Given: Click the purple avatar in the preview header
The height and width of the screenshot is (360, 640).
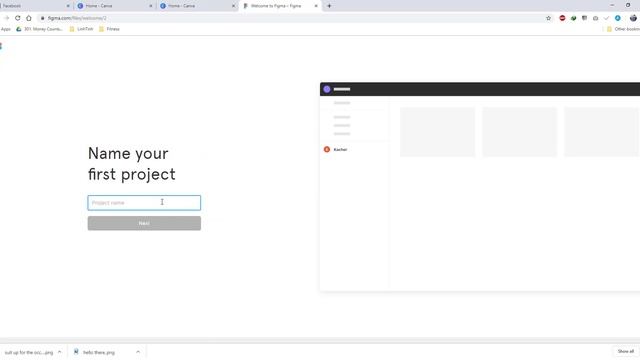Looking at the screenshot, I should 327,89.
